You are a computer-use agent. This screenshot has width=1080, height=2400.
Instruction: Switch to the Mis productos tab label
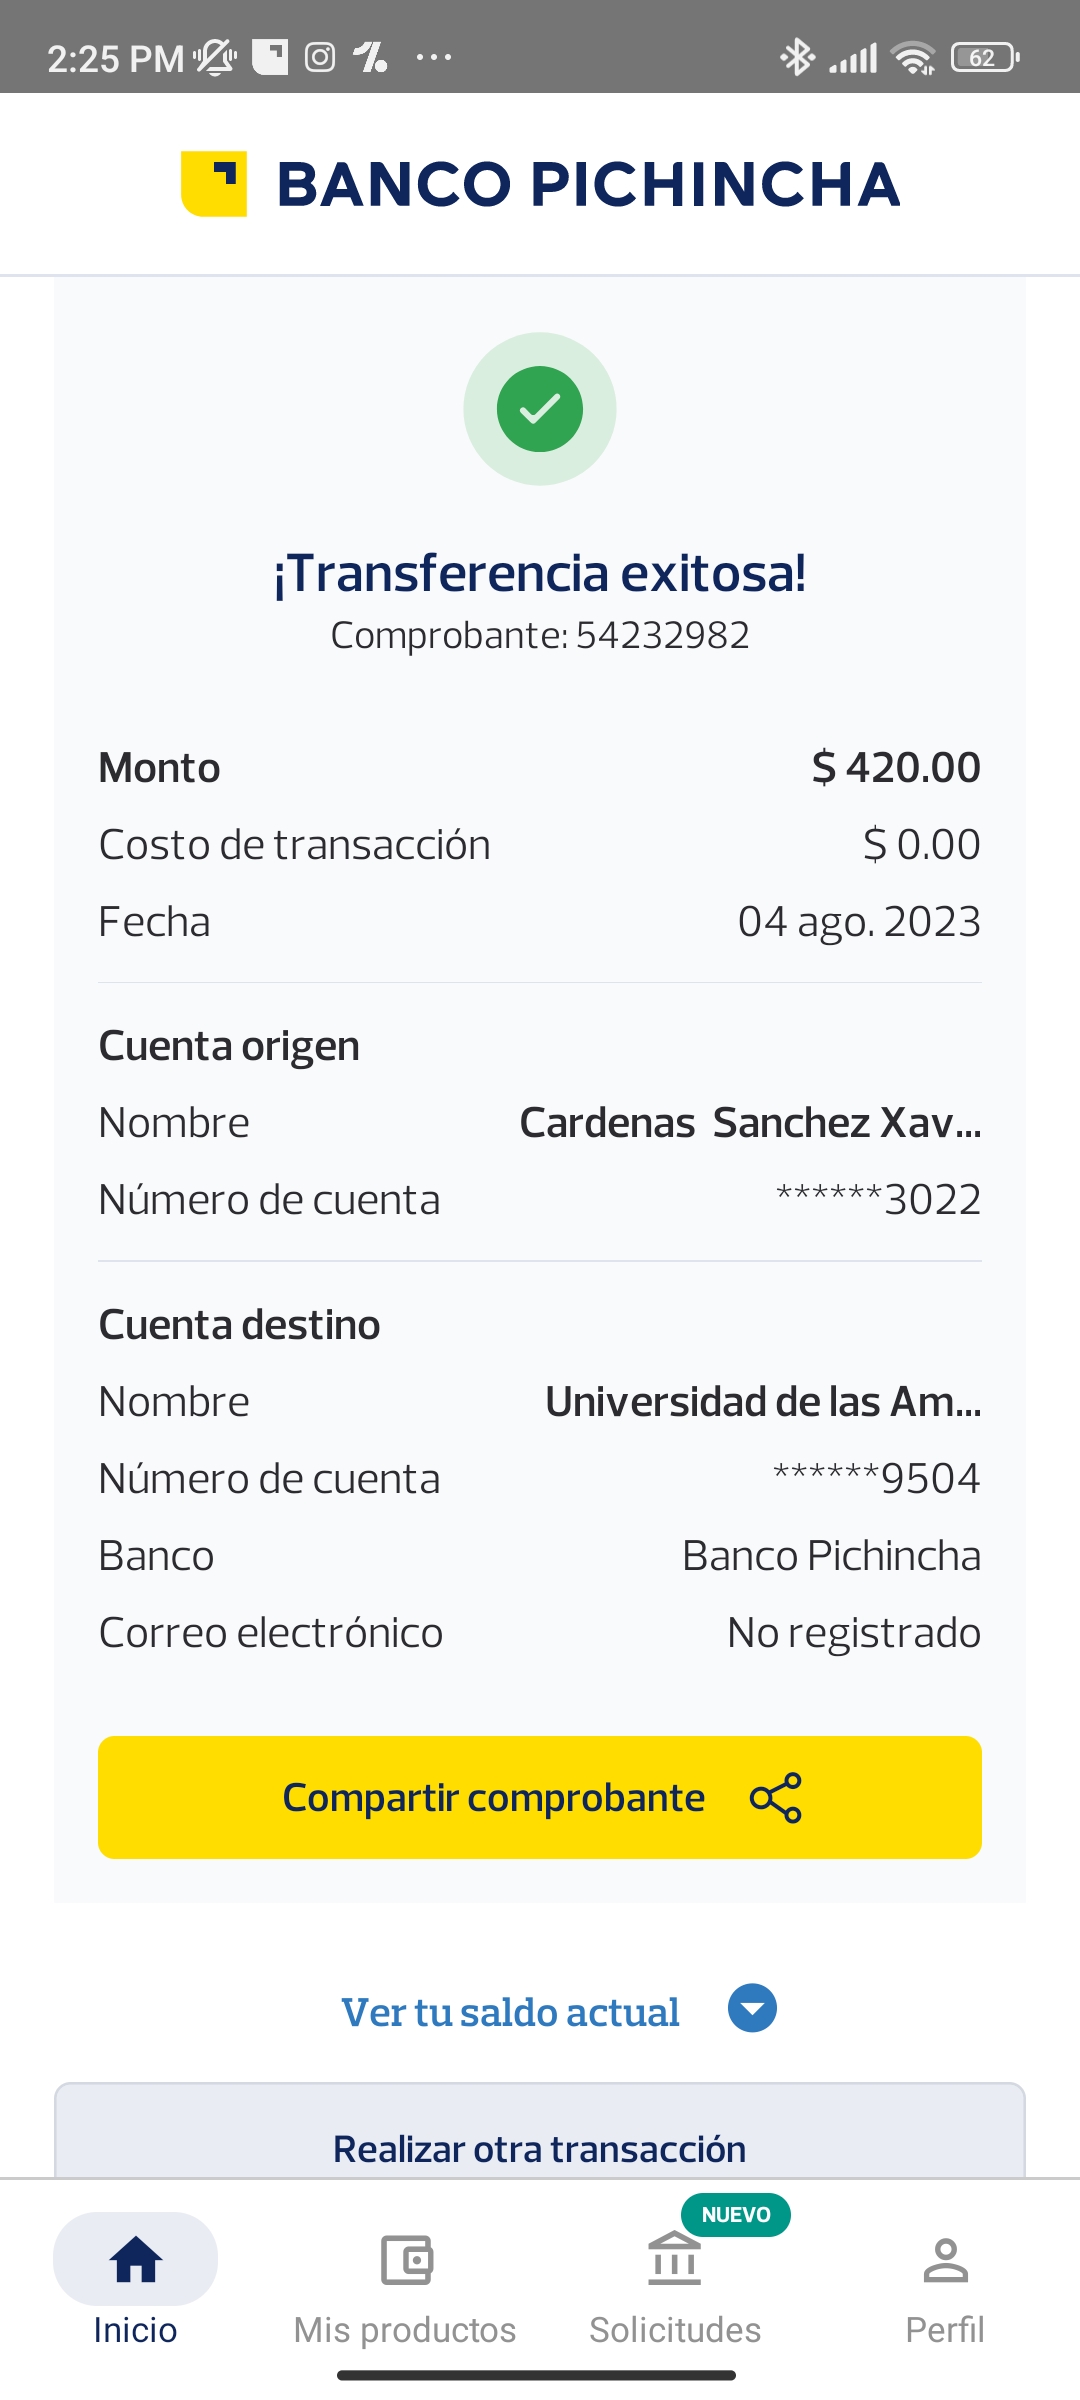405,2330
